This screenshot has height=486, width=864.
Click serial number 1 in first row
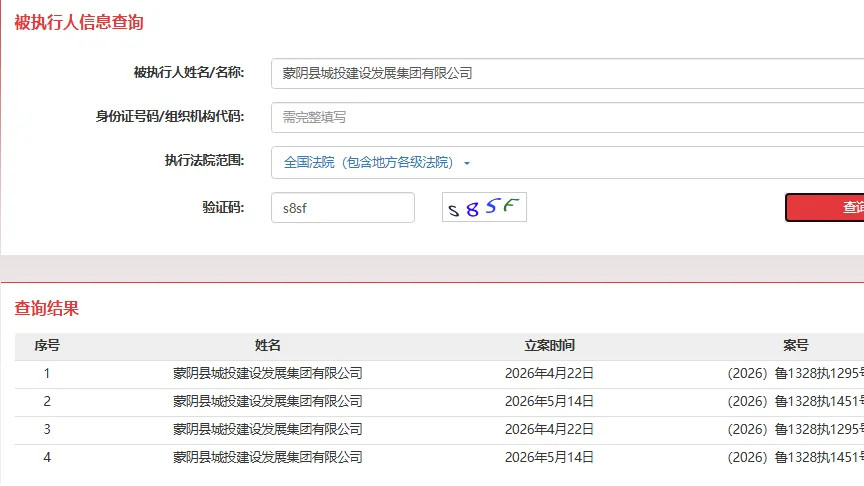click(x=47, y=374)
